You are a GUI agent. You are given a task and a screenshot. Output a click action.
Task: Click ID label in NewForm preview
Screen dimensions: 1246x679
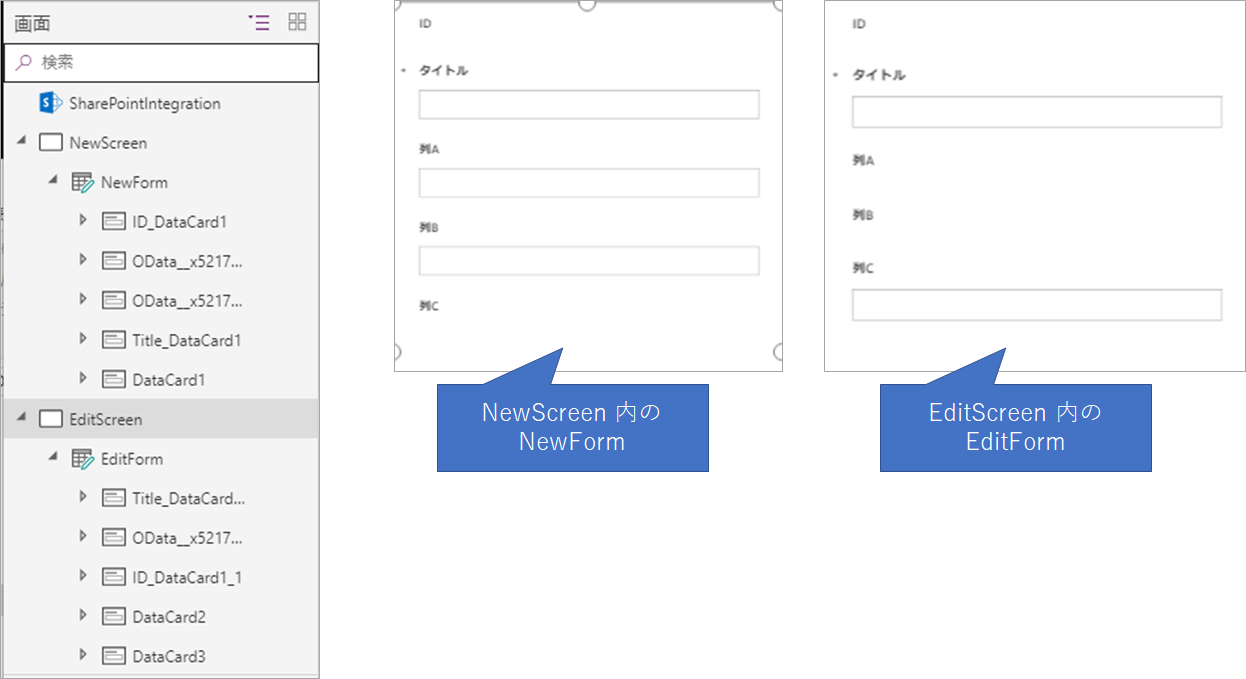pos(425,23)
